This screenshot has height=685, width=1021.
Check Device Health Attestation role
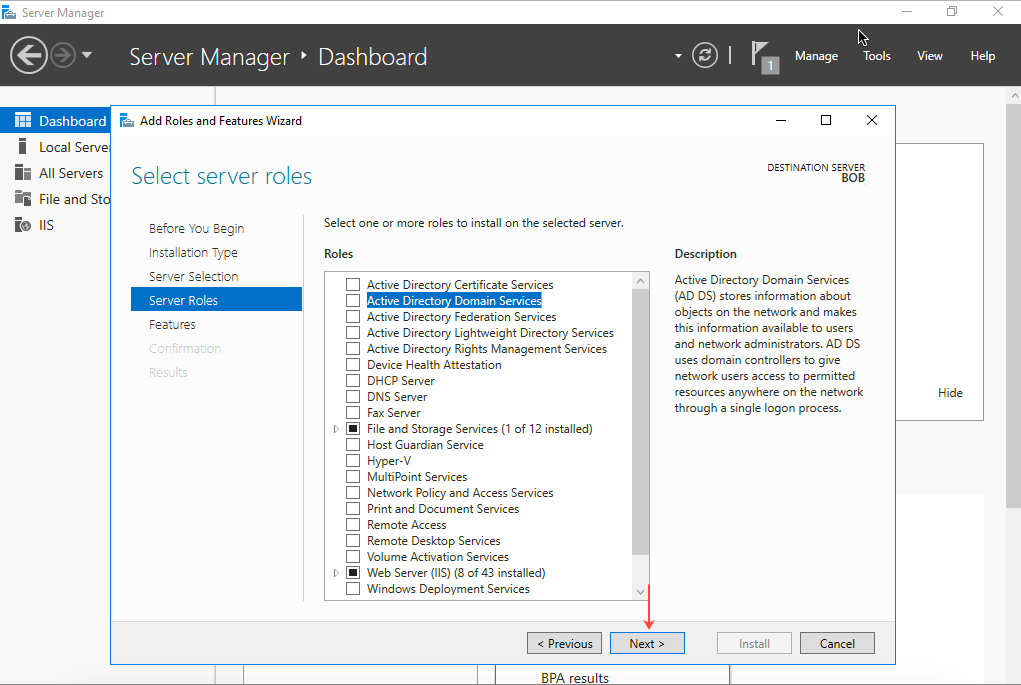click(353, 365)
